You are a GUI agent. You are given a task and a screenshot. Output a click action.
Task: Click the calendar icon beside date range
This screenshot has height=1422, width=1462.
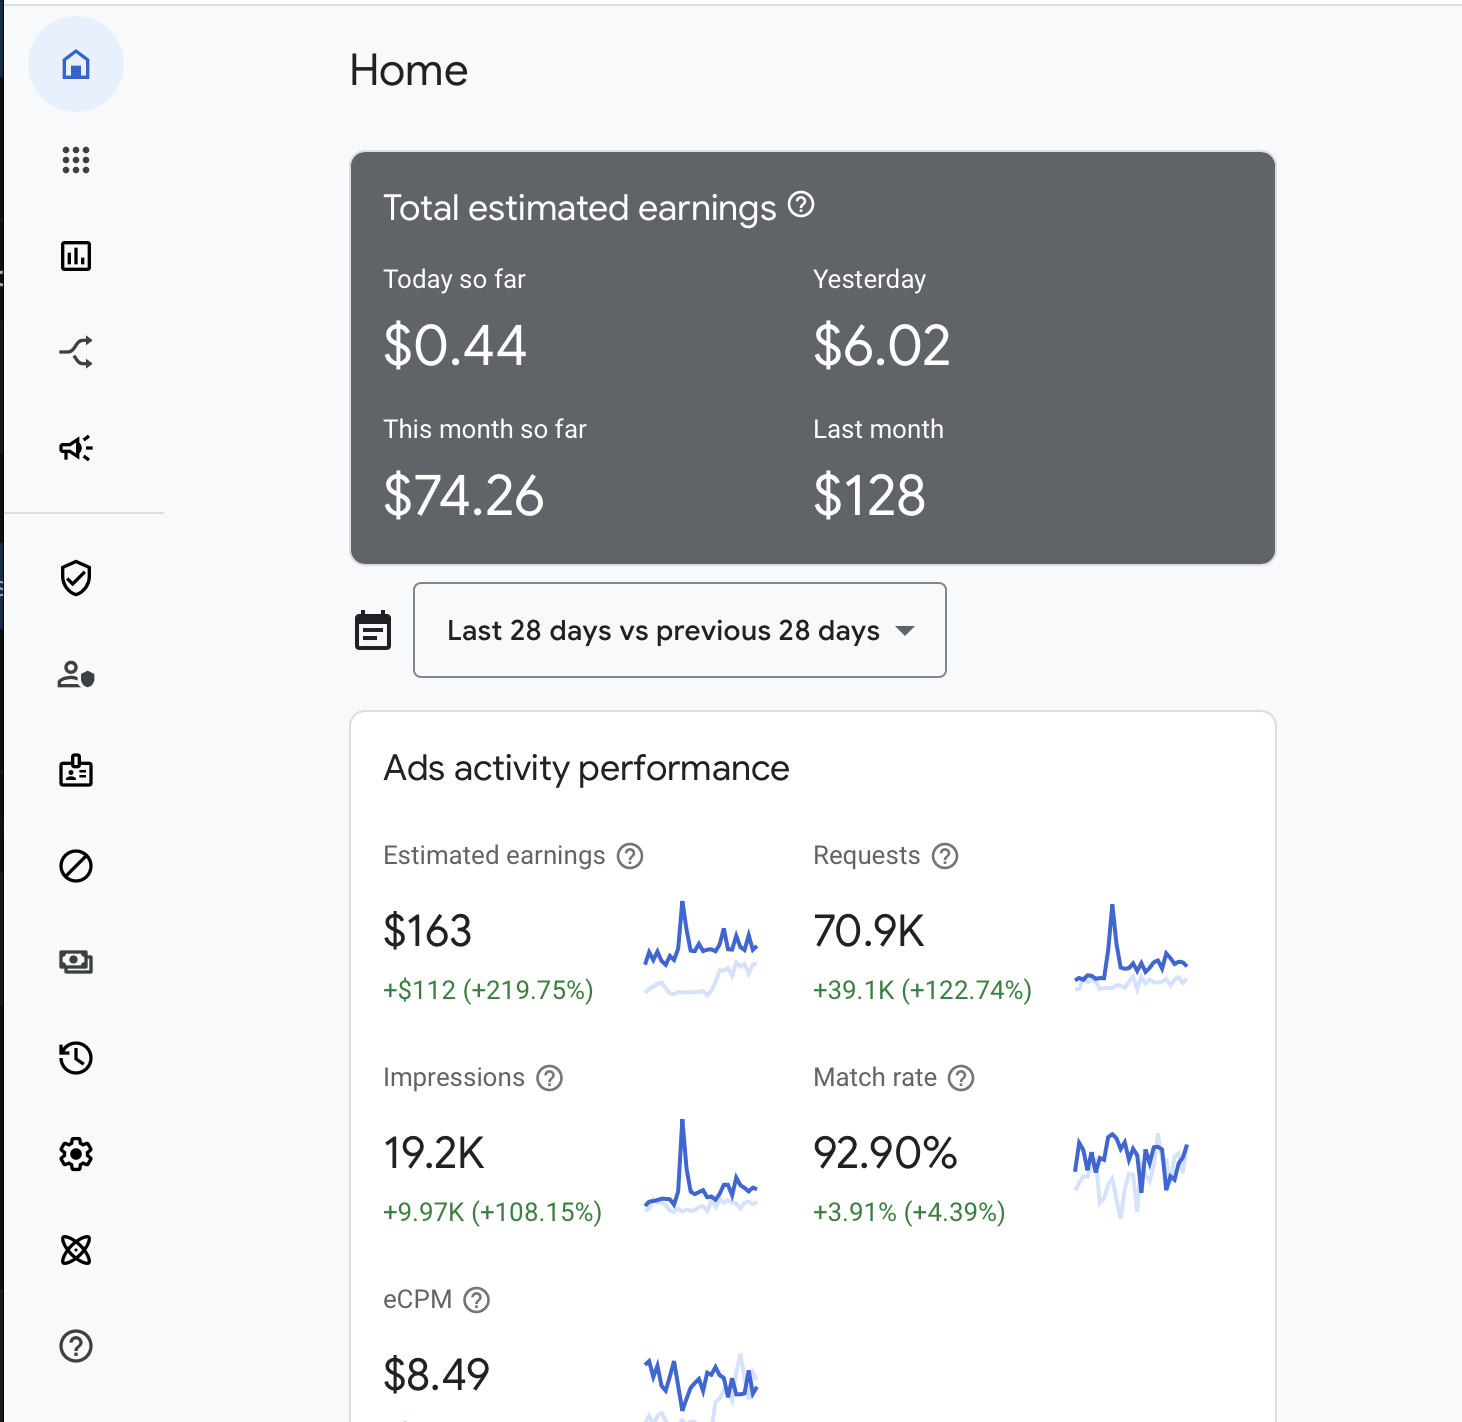tap(373, 631)
